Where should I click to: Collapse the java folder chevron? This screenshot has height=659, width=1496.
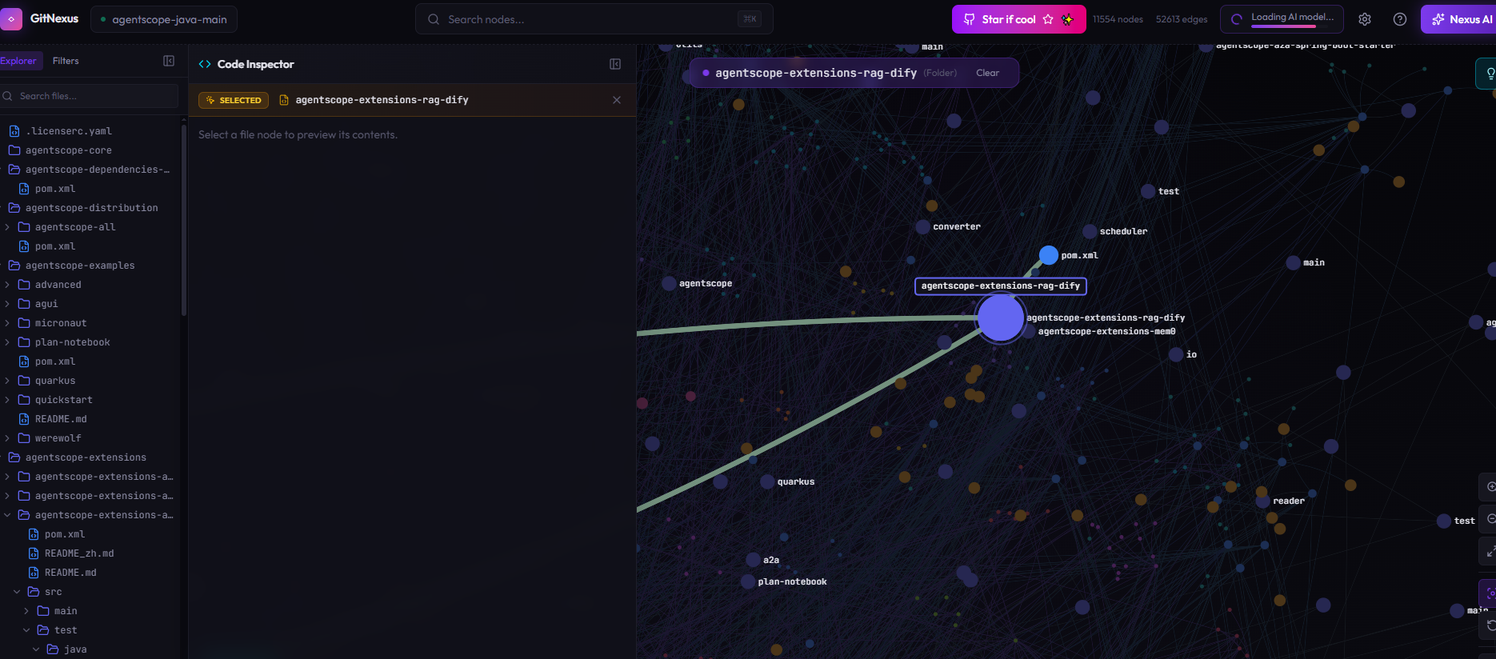pos(36,650)
